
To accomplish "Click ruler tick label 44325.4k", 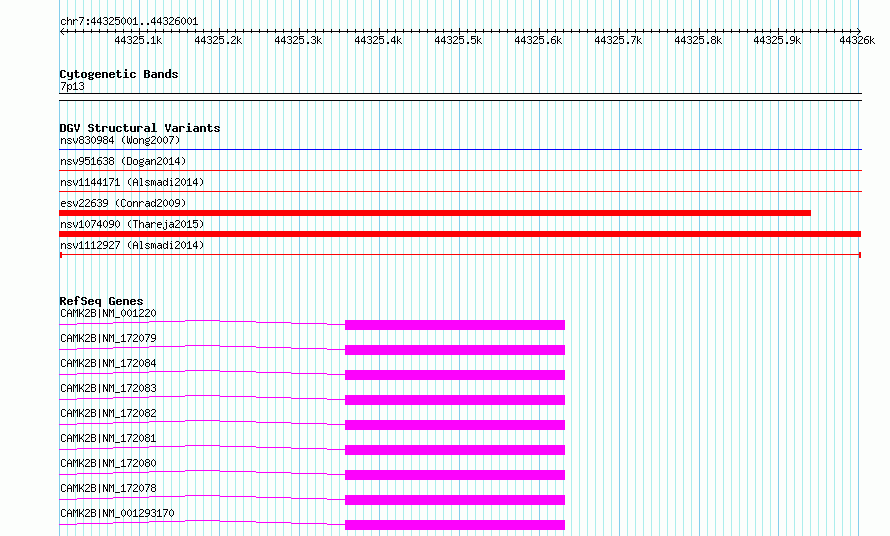I will click(378, 40).
